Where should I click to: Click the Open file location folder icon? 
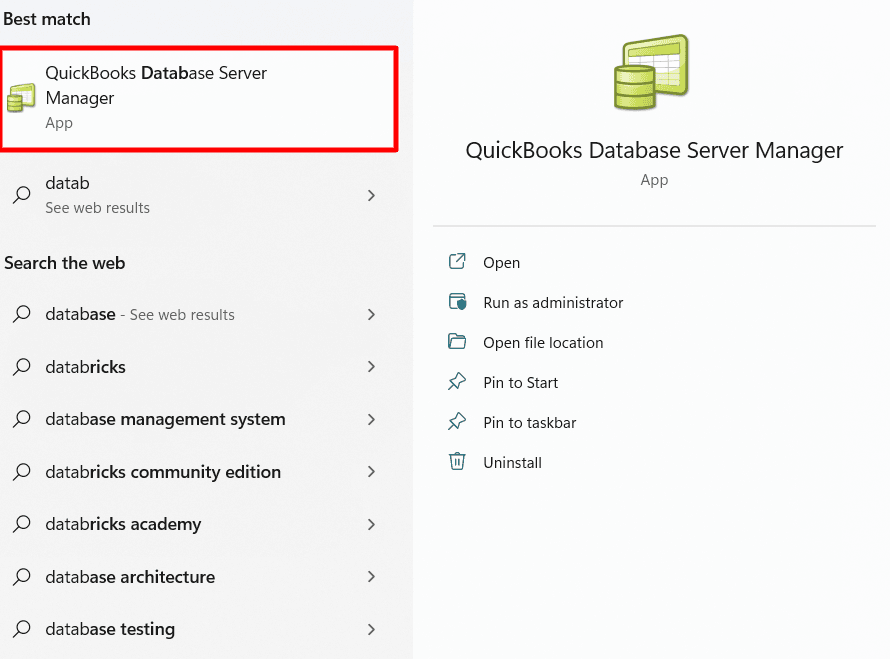pyautogui.click(x=457, y=342)
